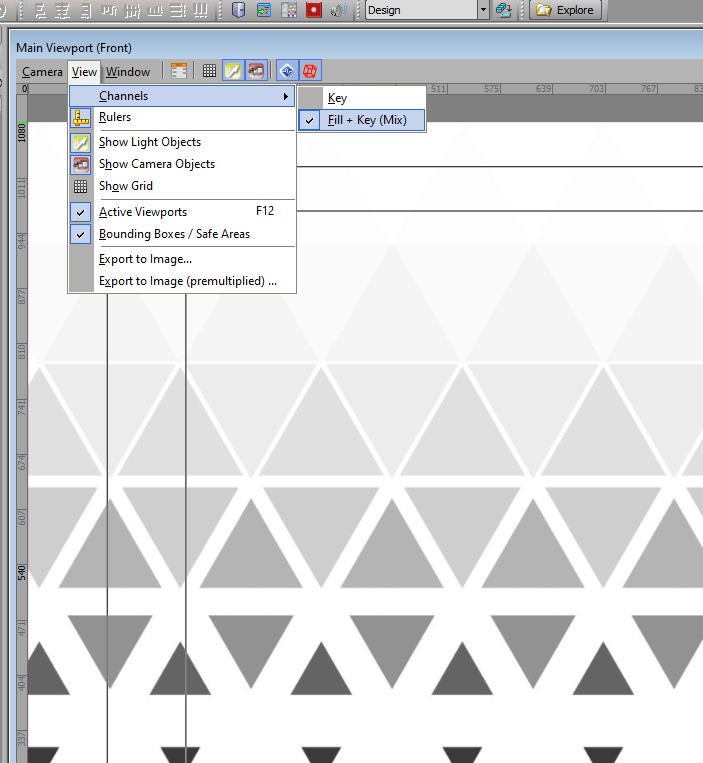Select Show Light Objects menu entry
Image resolution: width=703 pixels, height=763 pixels.
[x=182, y=142]
